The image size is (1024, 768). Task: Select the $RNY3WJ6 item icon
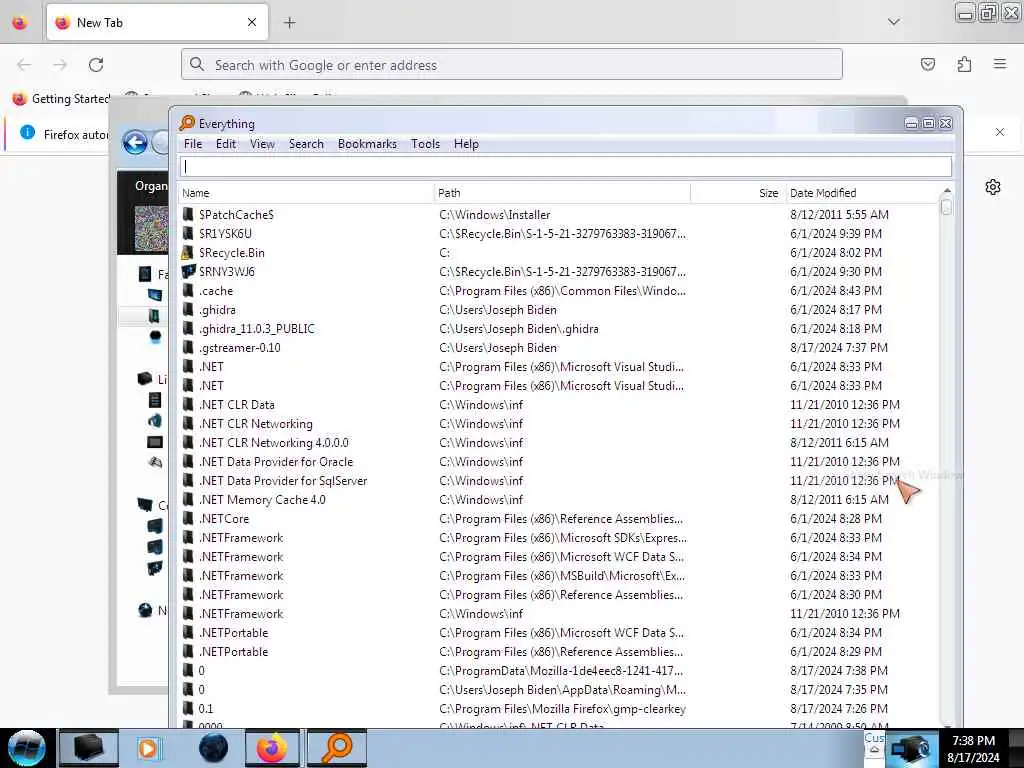pos(188,271)
